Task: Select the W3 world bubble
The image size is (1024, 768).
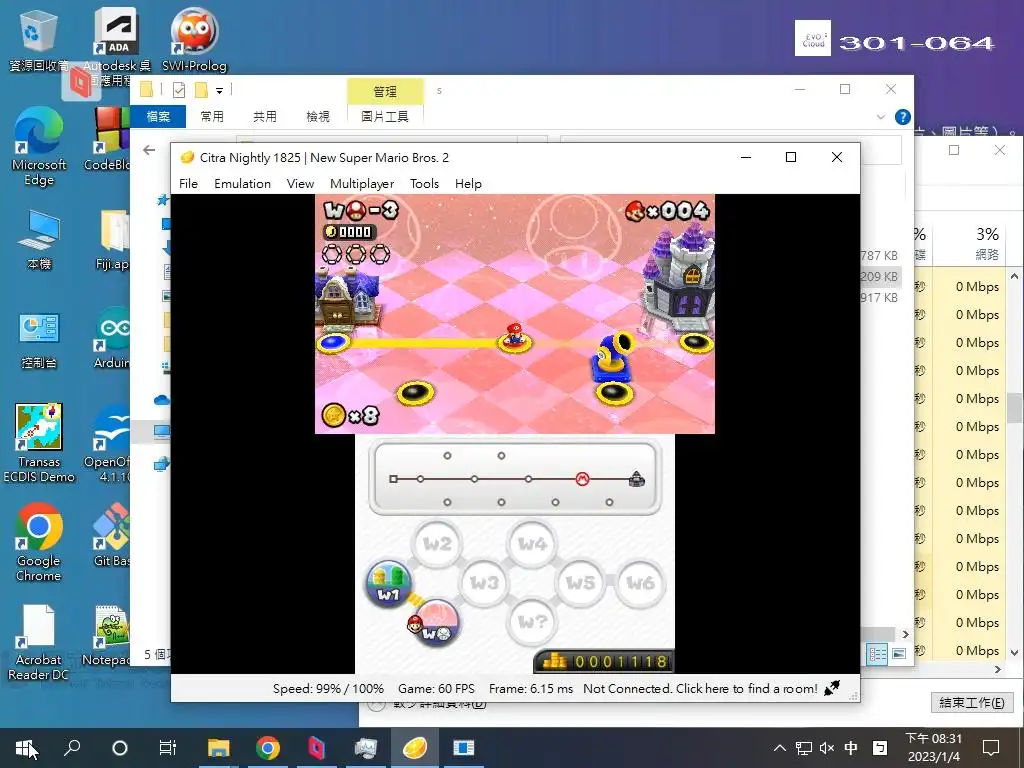Action: [x=484, y=583]
